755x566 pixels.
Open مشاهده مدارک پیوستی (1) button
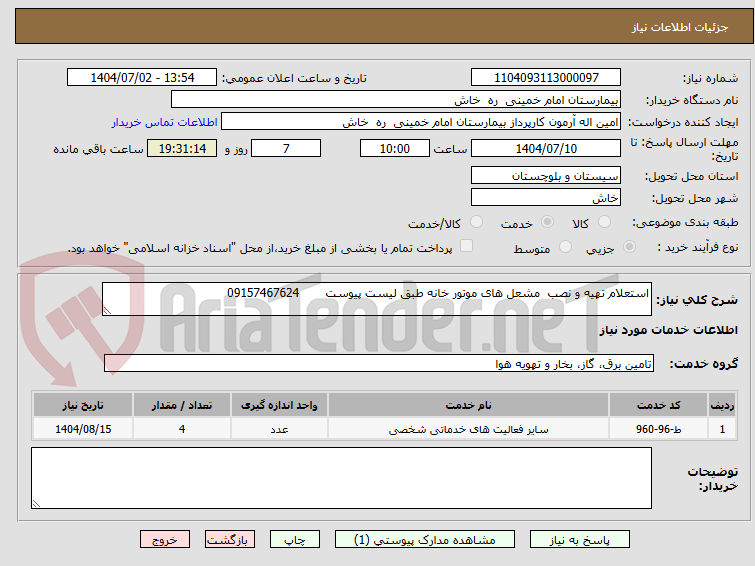pyautogui.click(x=425, y=540)
